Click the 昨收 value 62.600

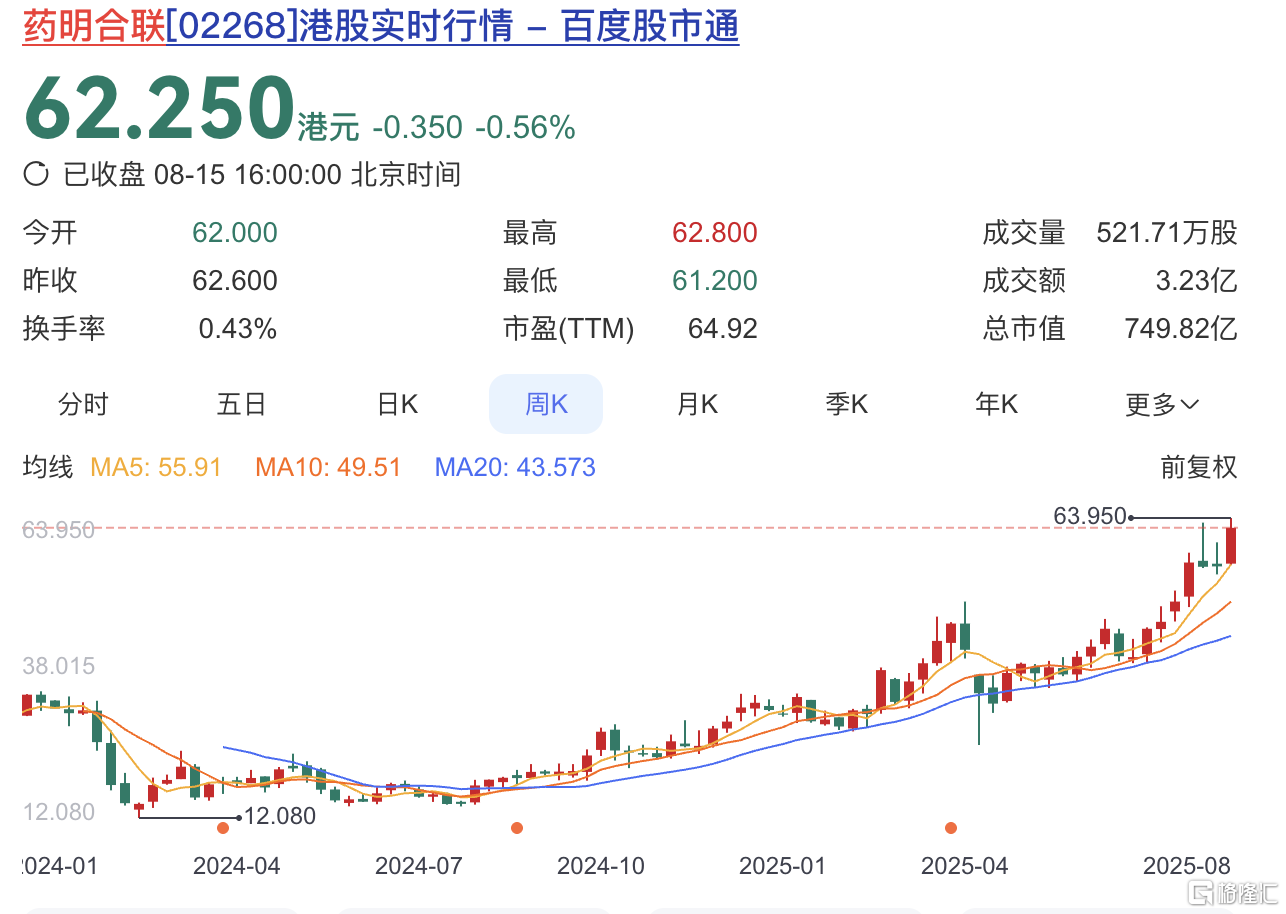(235, 281)
